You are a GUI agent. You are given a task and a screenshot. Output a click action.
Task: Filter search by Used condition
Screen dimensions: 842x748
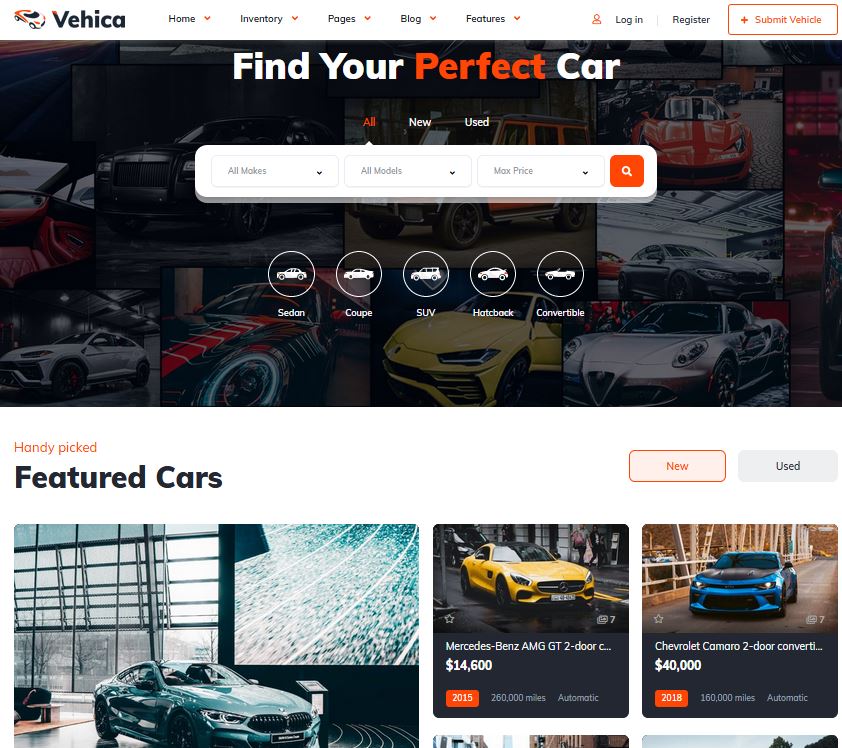click(x=477, y=122)
